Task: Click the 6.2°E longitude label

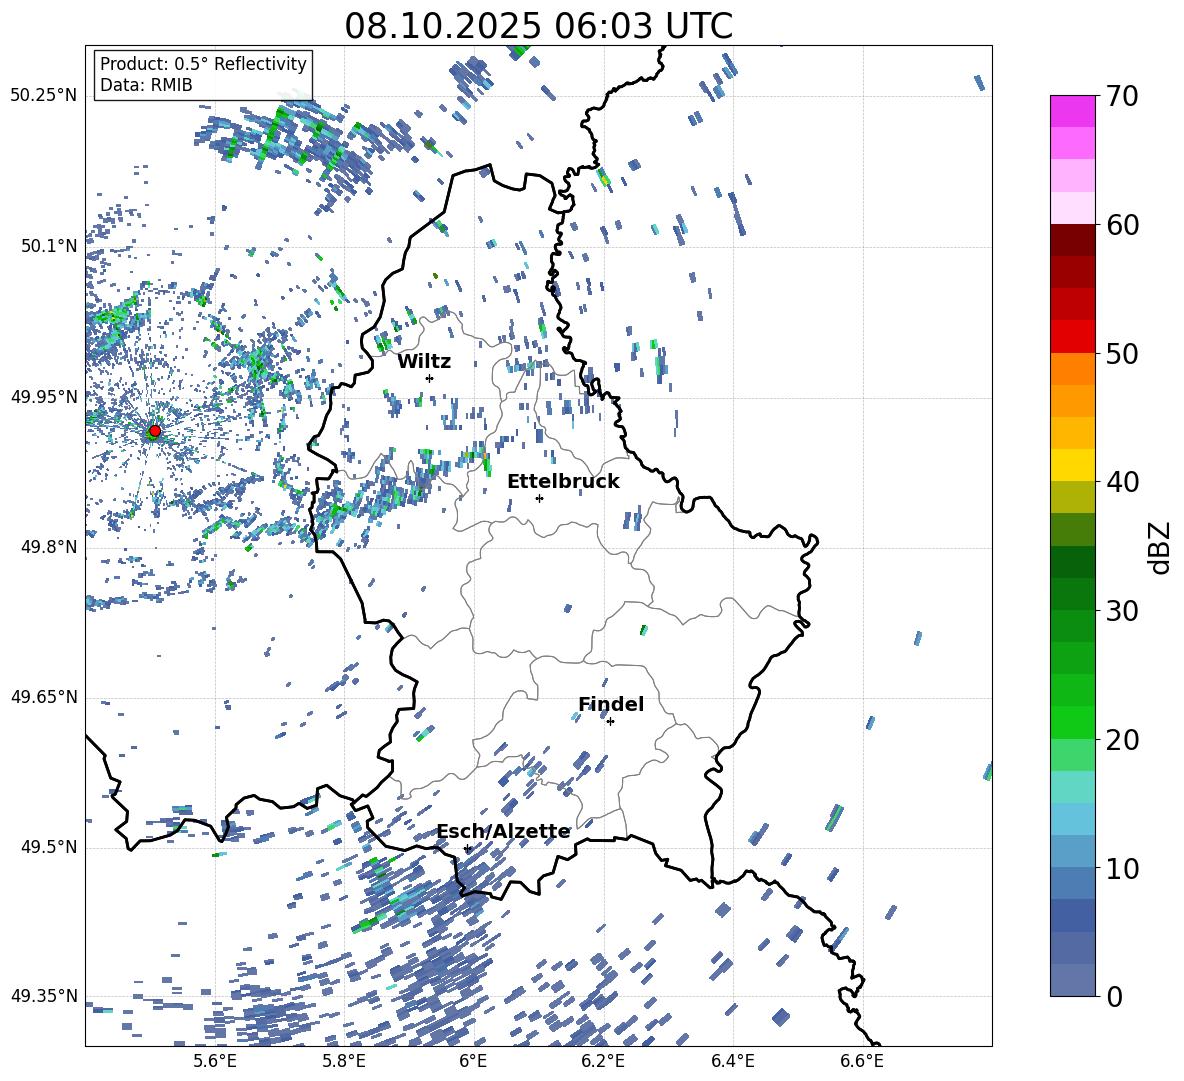Action: click(603, 1061)
